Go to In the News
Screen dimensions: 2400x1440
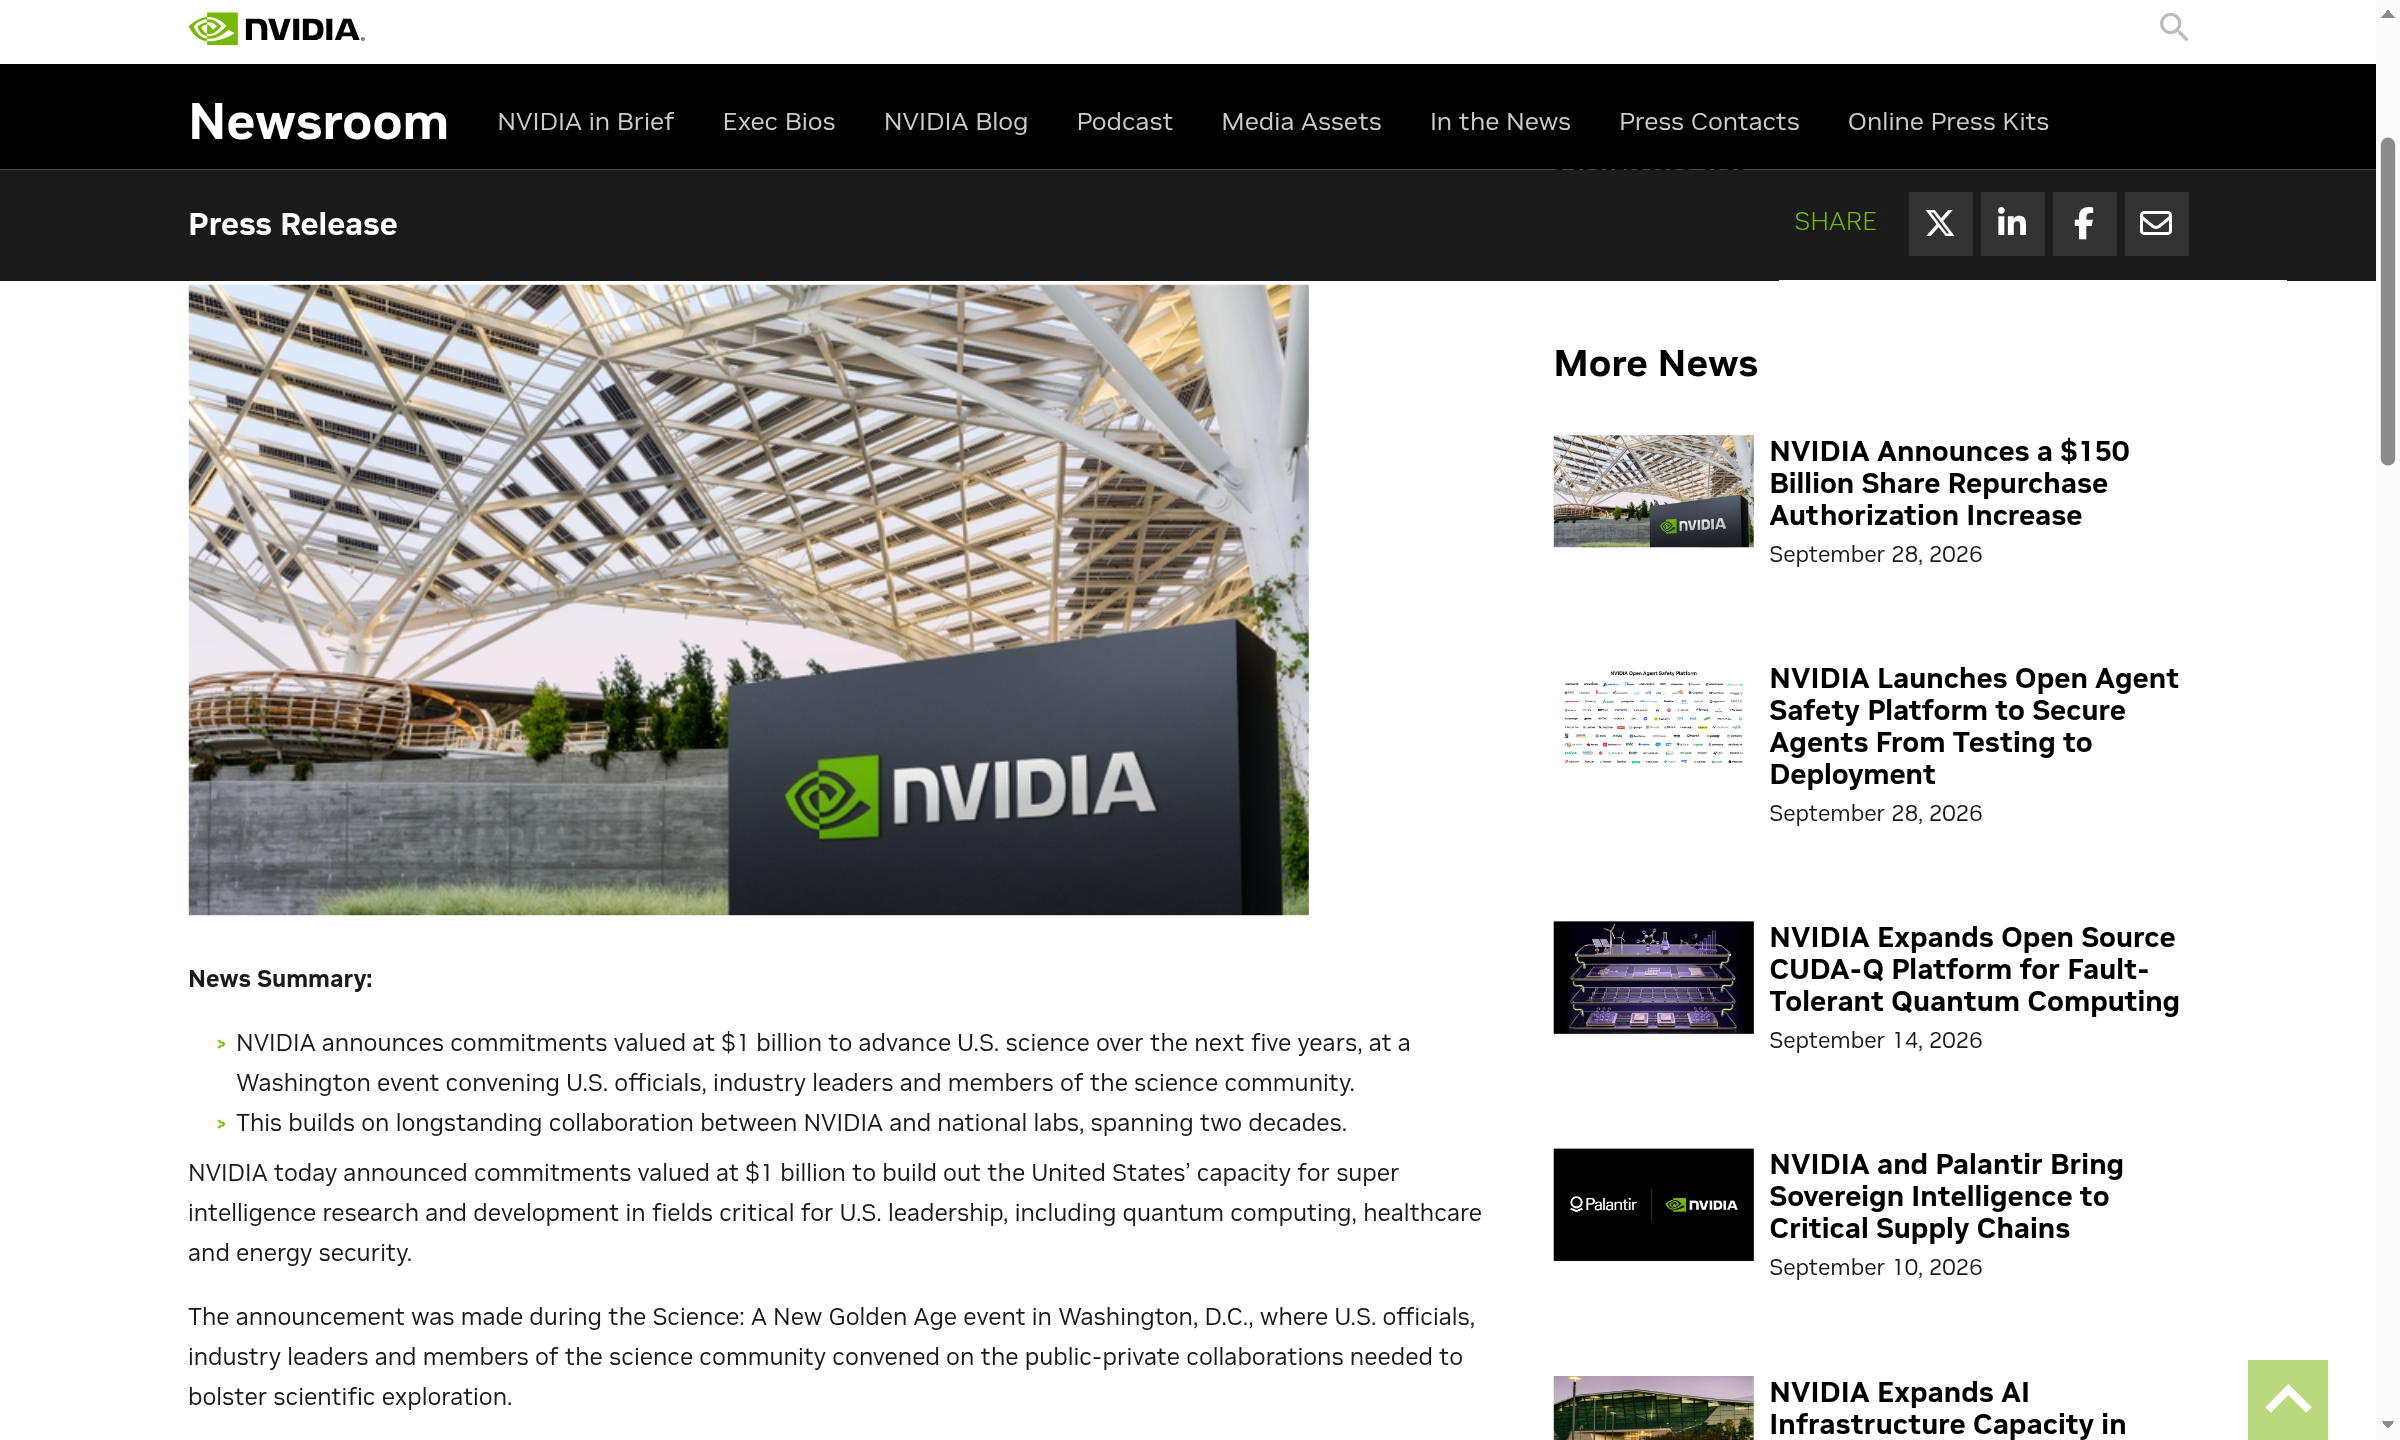click(1500, 122)
